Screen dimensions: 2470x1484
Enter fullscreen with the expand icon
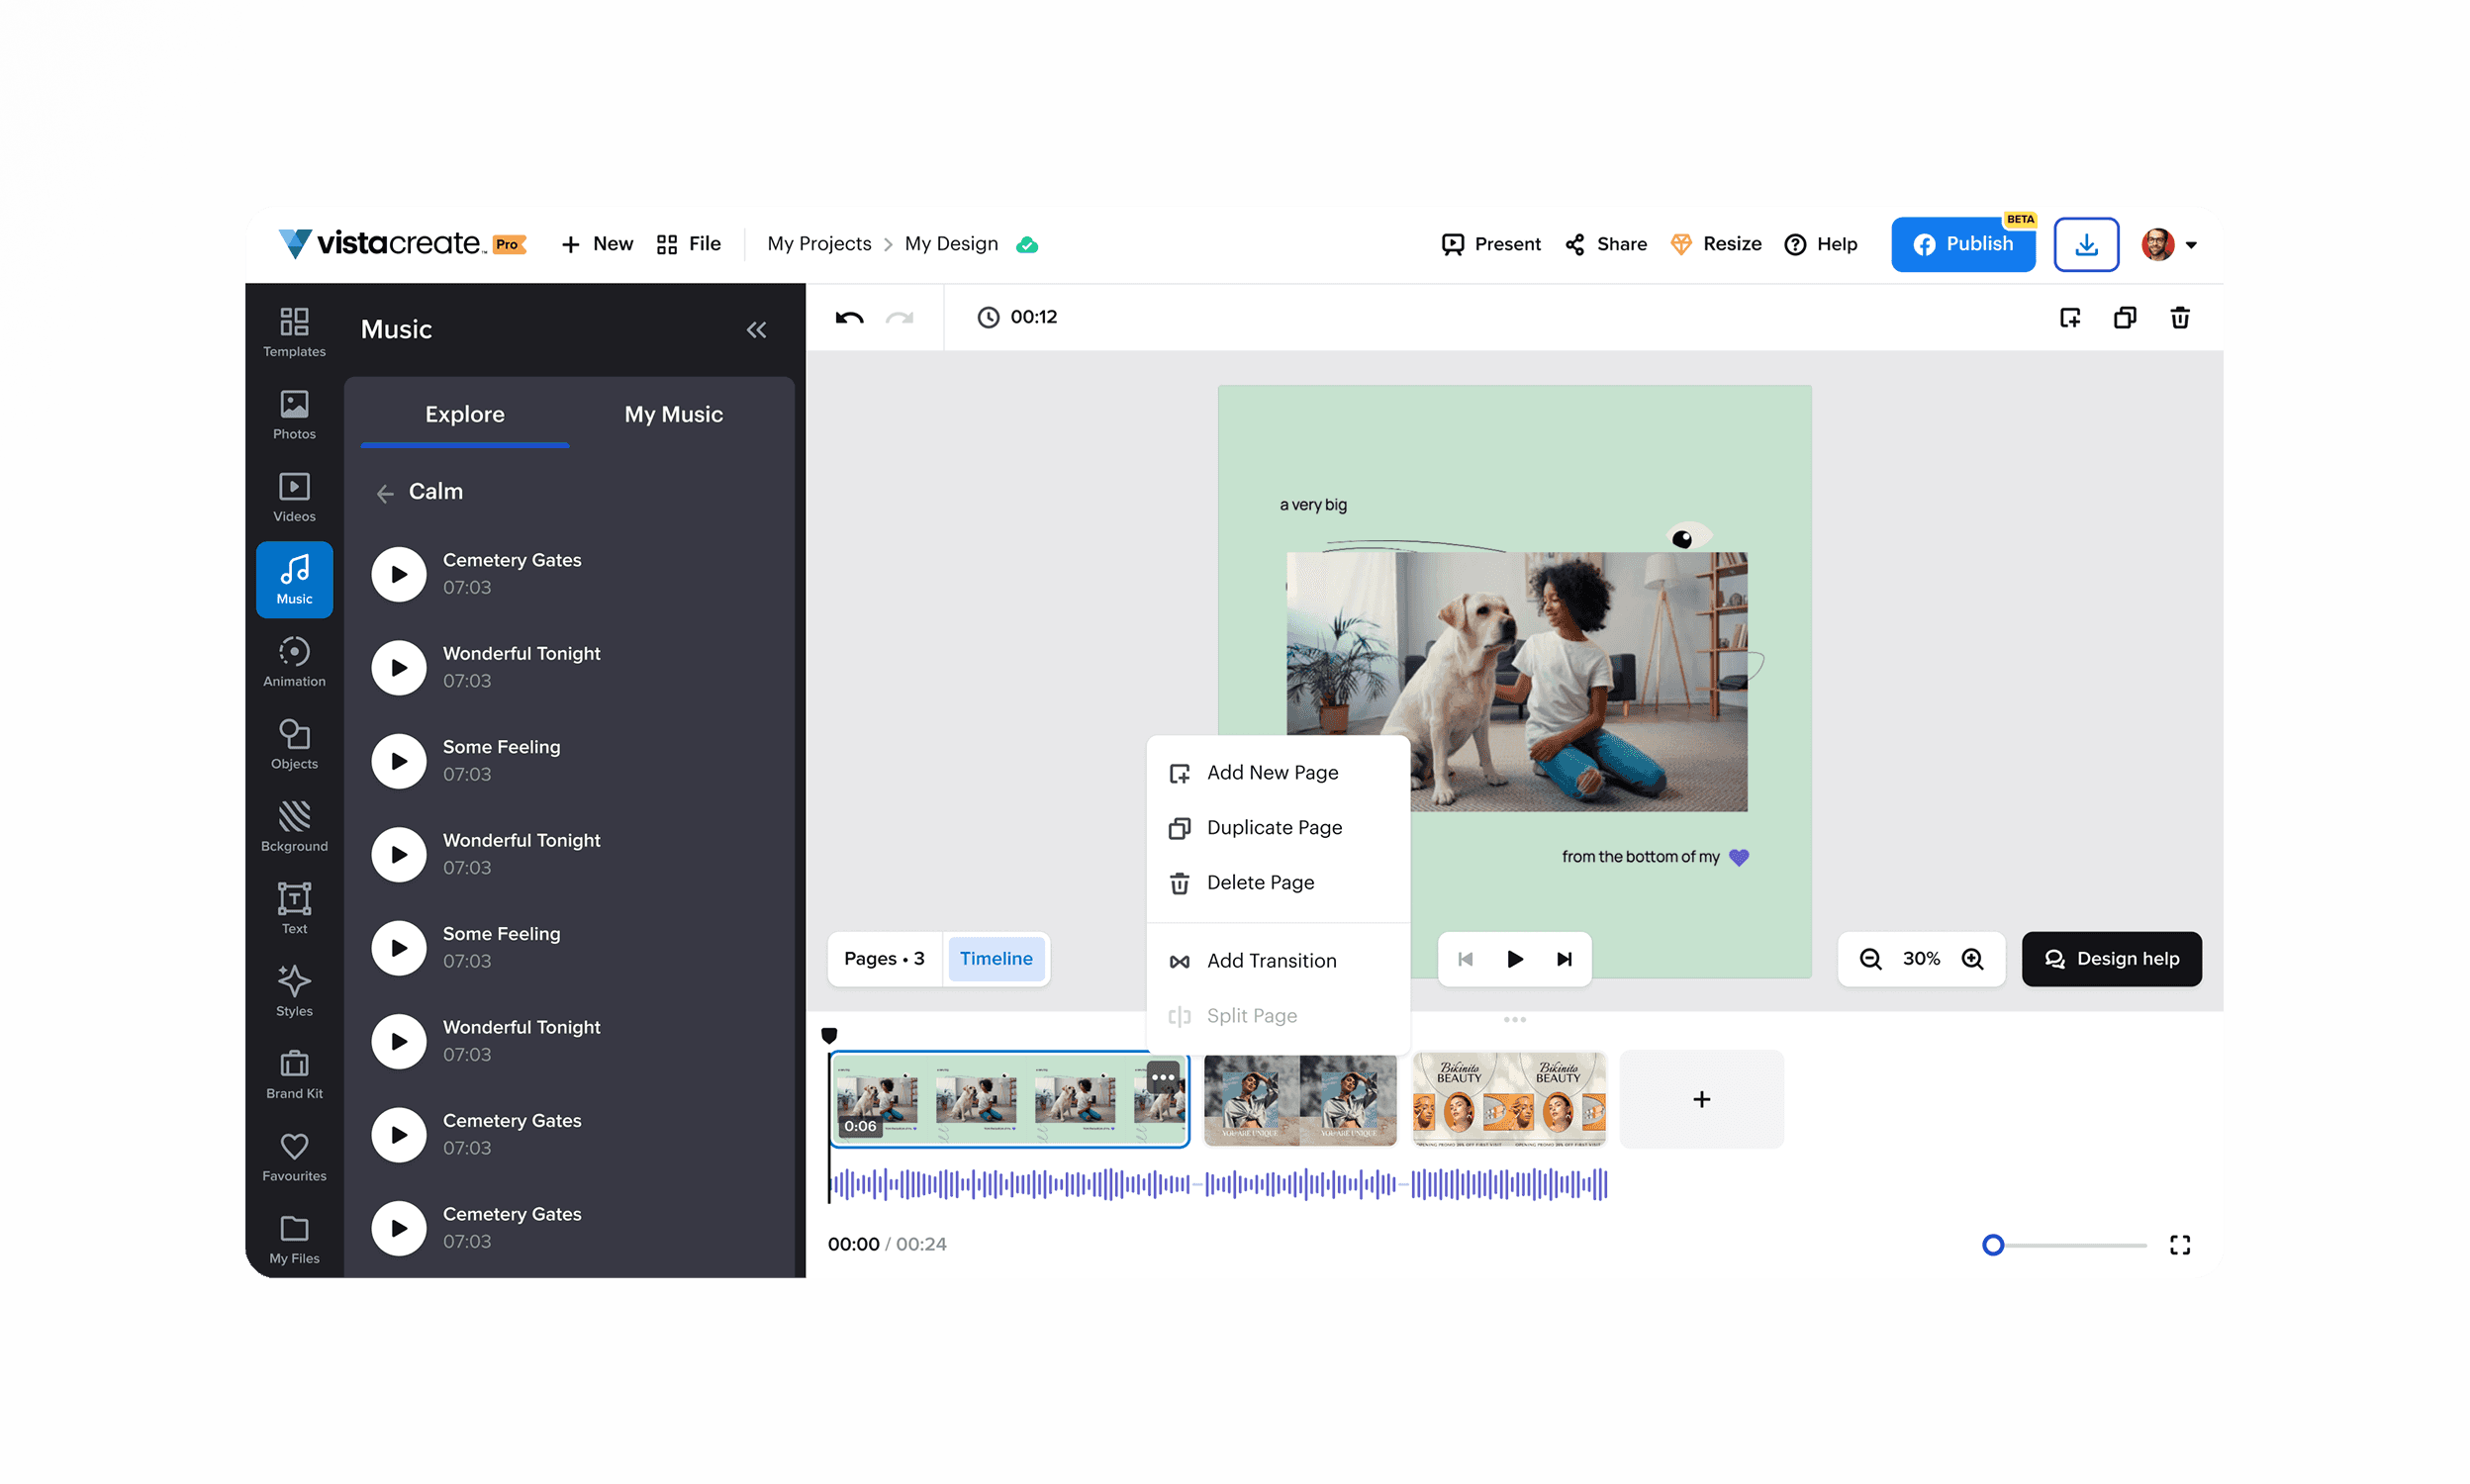point(2179,1244)
